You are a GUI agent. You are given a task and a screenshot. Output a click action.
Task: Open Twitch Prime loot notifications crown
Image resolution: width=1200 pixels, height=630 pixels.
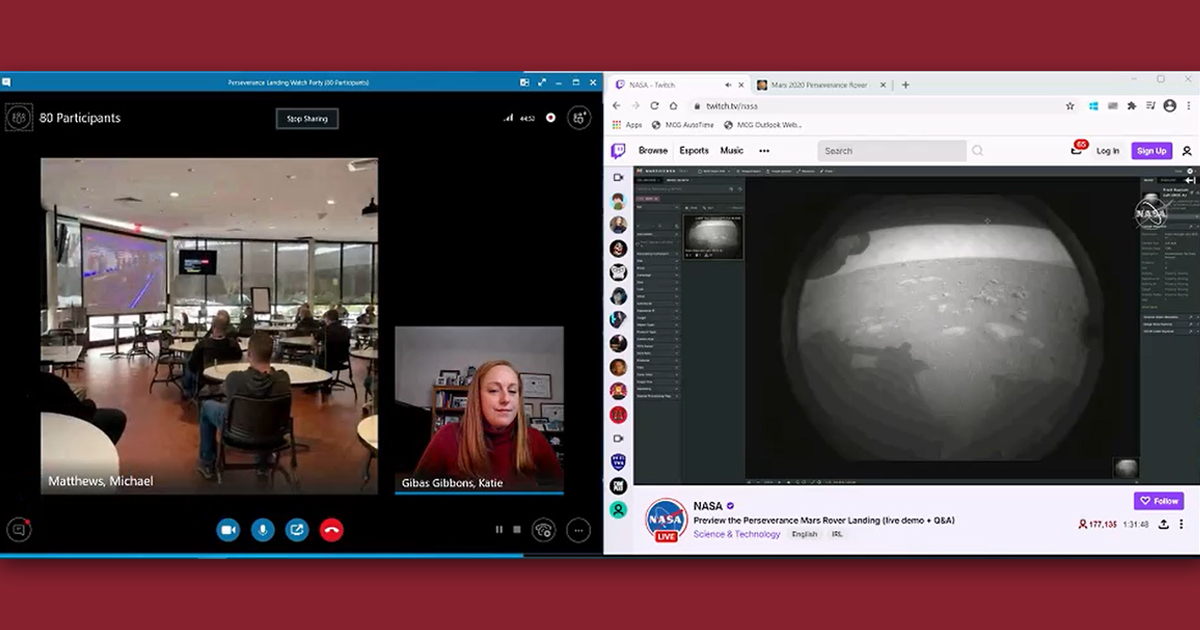[x=1077, y=149]
